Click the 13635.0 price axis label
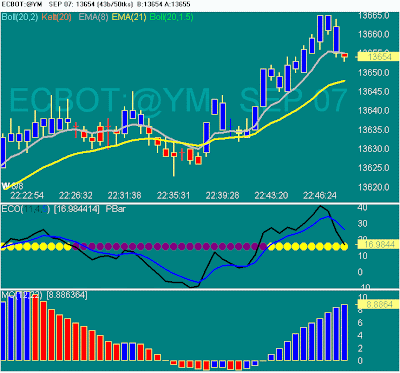The width and height of the screenshot is (400, 373). pyautogui.click(x=374, y=129)
